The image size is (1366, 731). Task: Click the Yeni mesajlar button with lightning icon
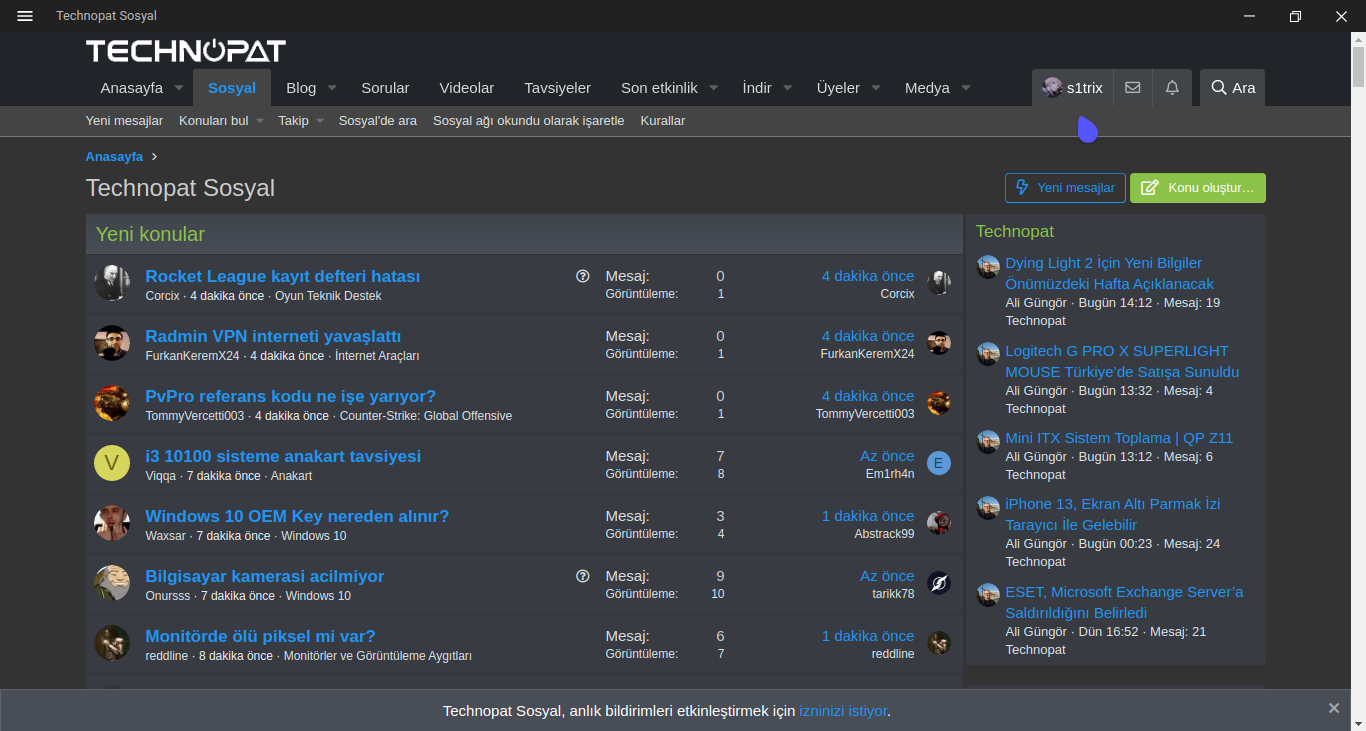pyautogui.click(x=1065, y=188)
